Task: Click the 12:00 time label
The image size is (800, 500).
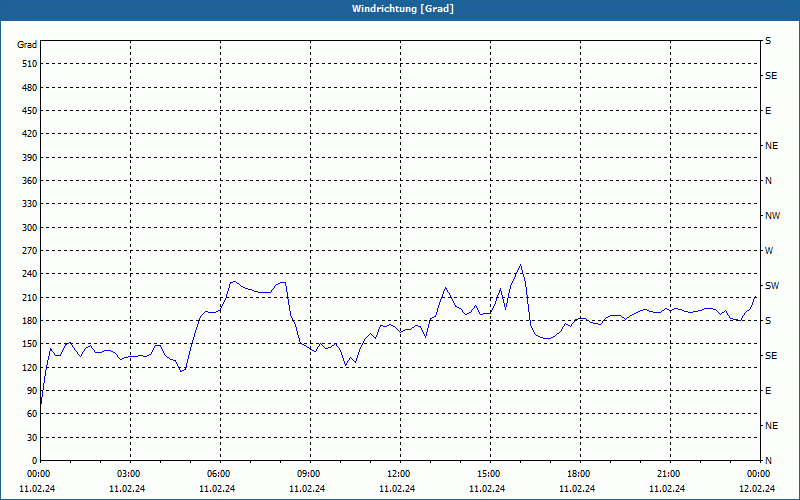Action: pyautogui.click(x=399, y=474)
